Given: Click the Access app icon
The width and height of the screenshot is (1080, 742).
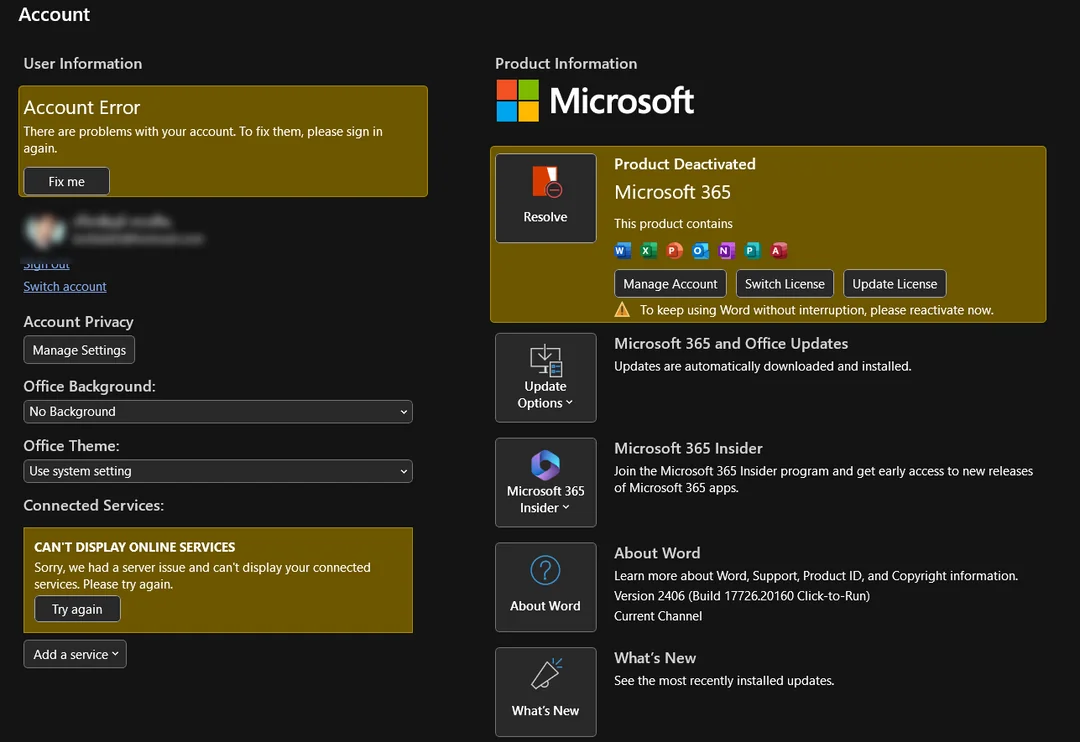Looking at the screenshot, I should point(778,251).
